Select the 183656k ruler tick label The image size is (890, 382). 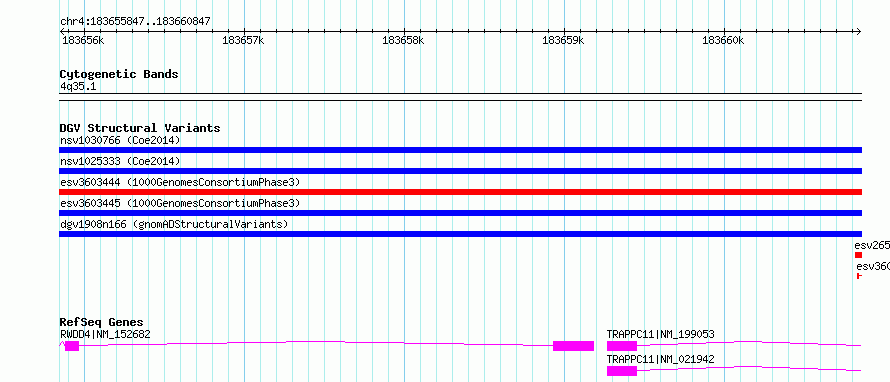[x=82, y=40]
